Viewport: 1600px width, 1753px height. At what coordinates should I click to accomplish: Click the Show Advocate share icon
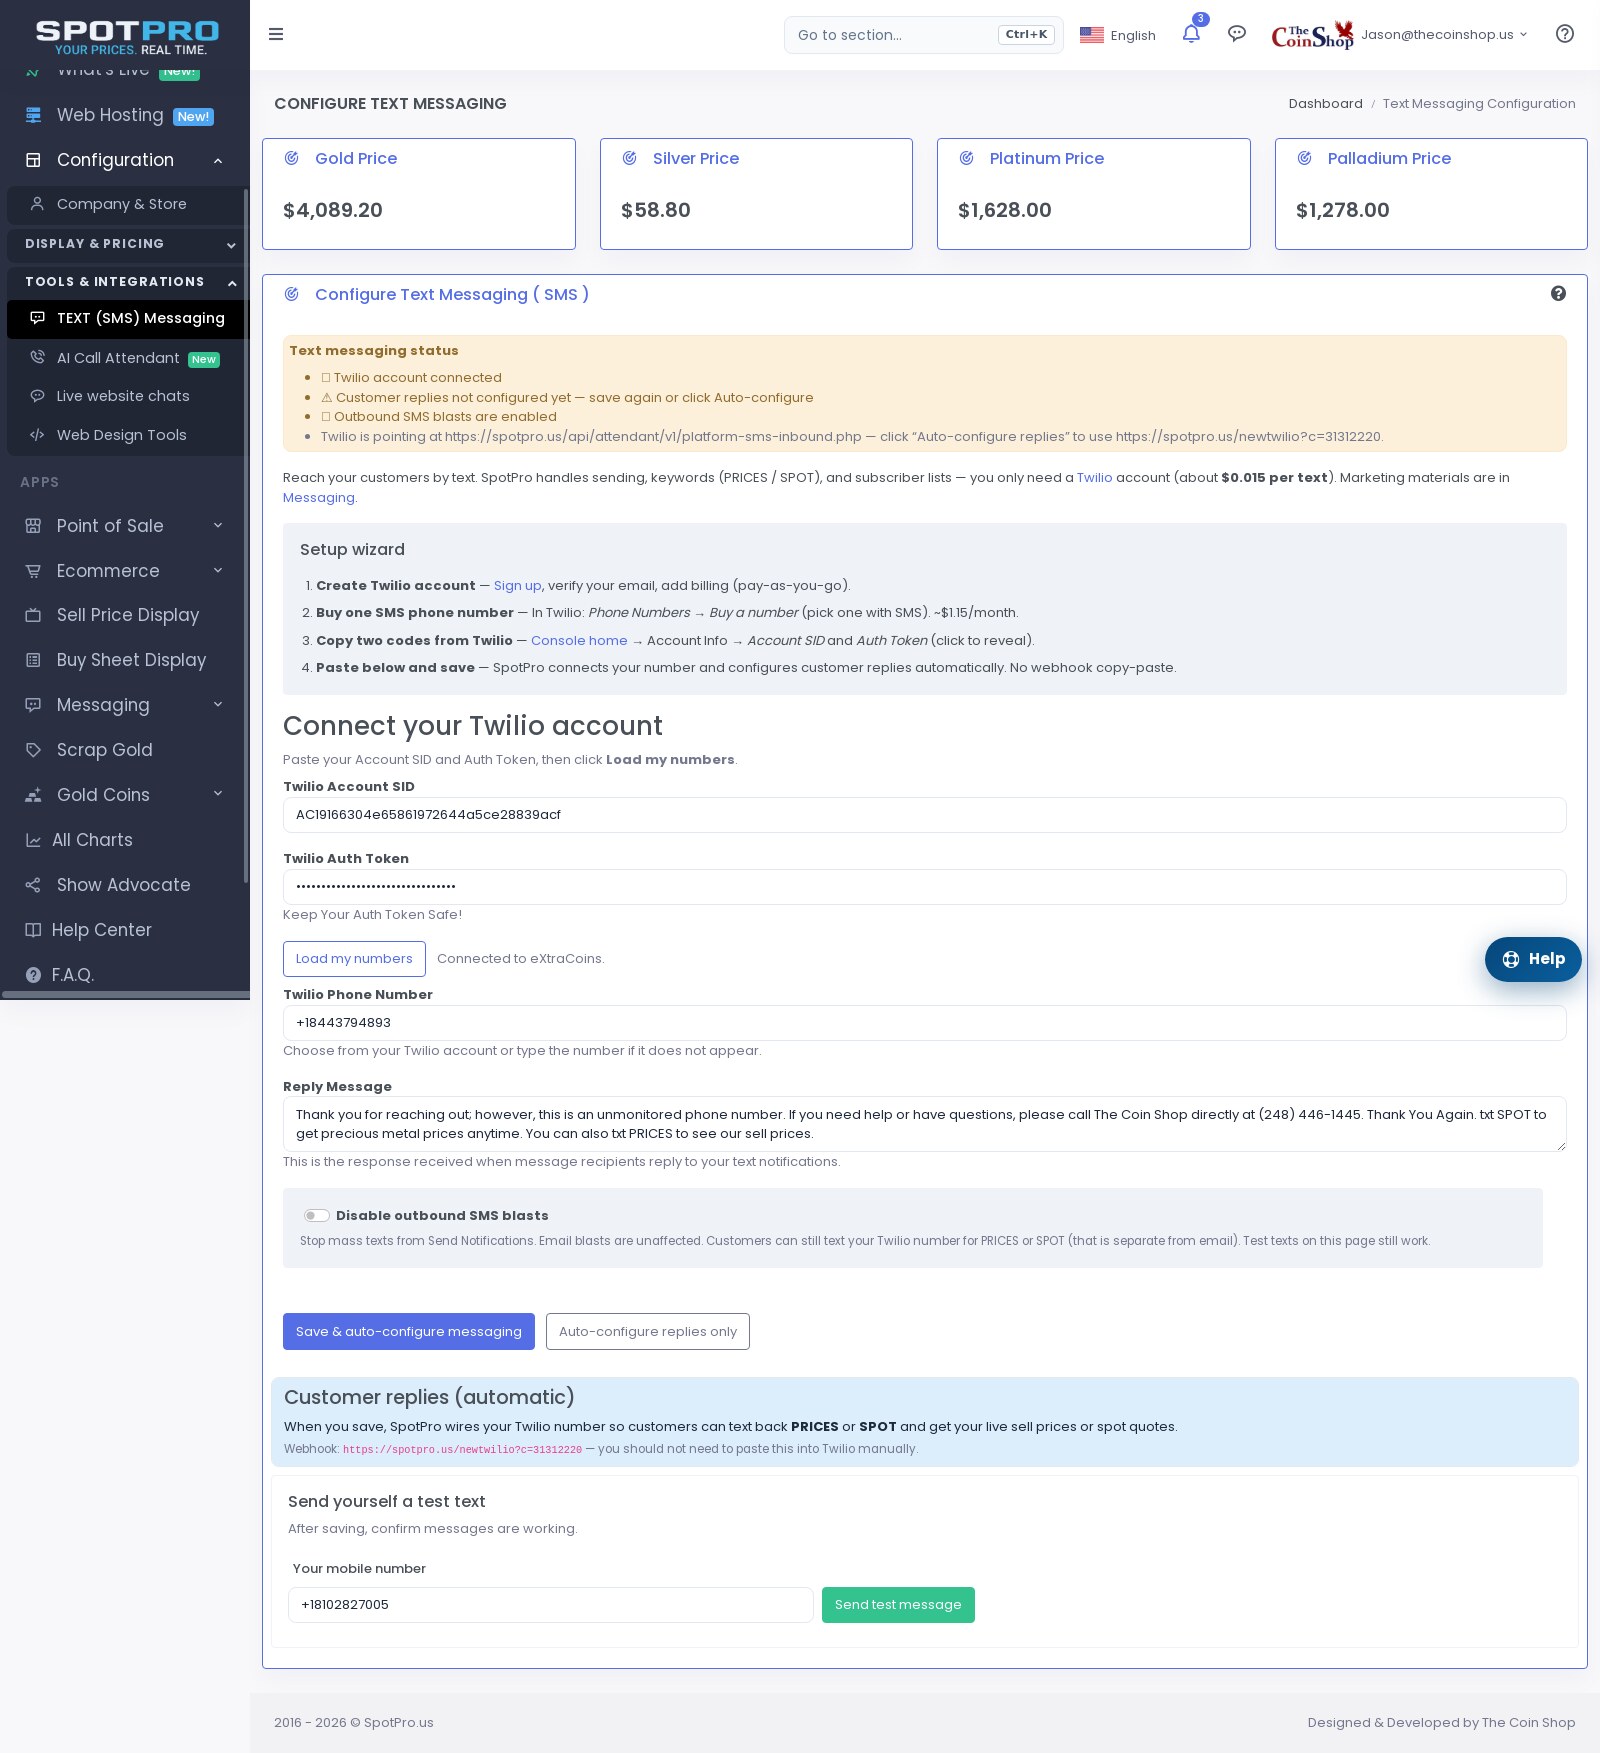[33, 885]
